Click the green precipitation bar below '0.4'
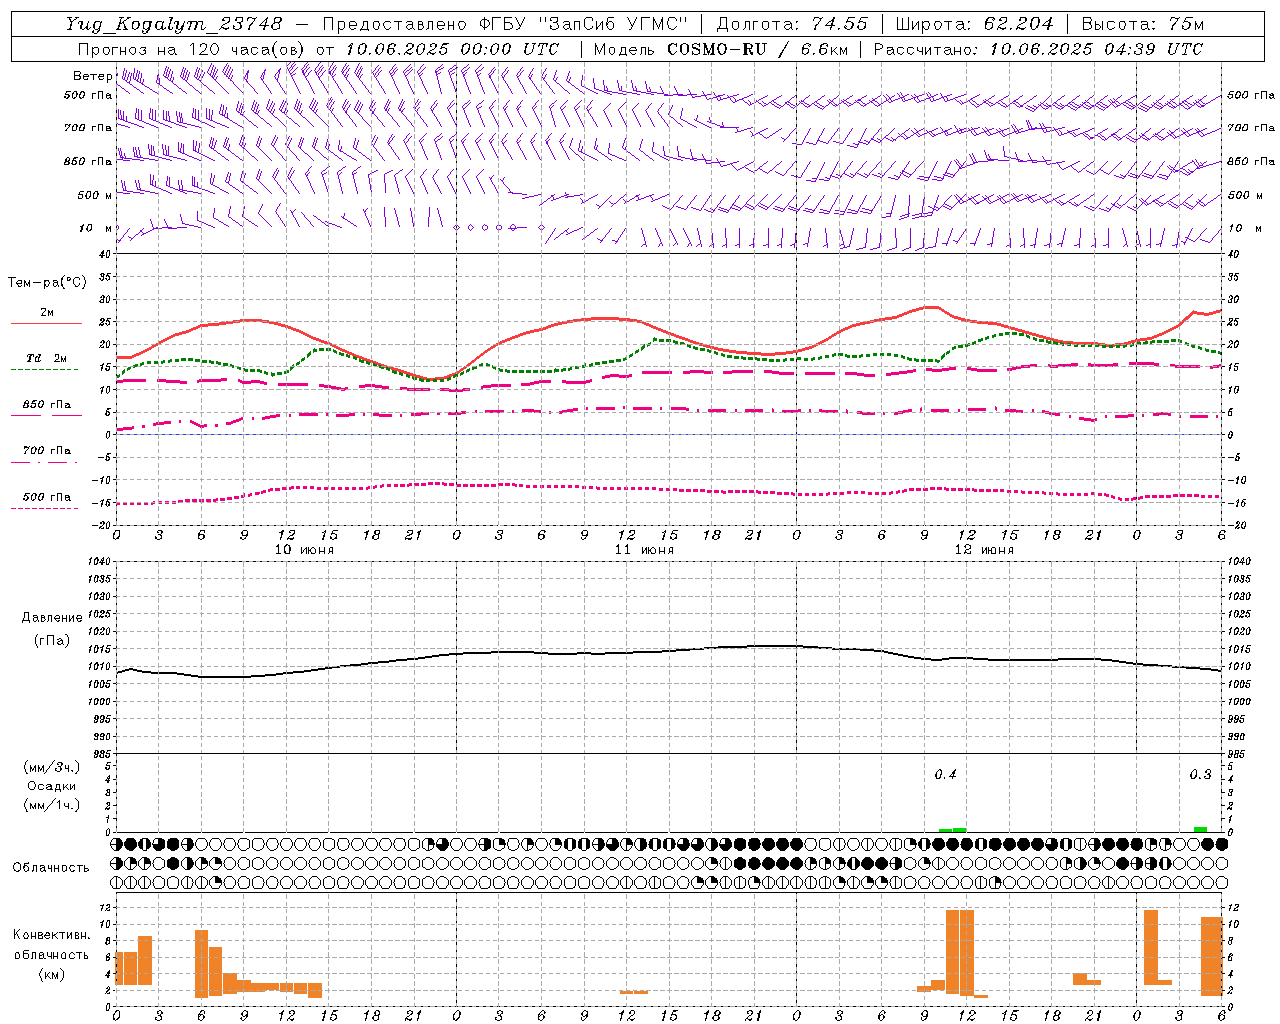The width and height of the screenshot is (1280, 1024). 953,830
